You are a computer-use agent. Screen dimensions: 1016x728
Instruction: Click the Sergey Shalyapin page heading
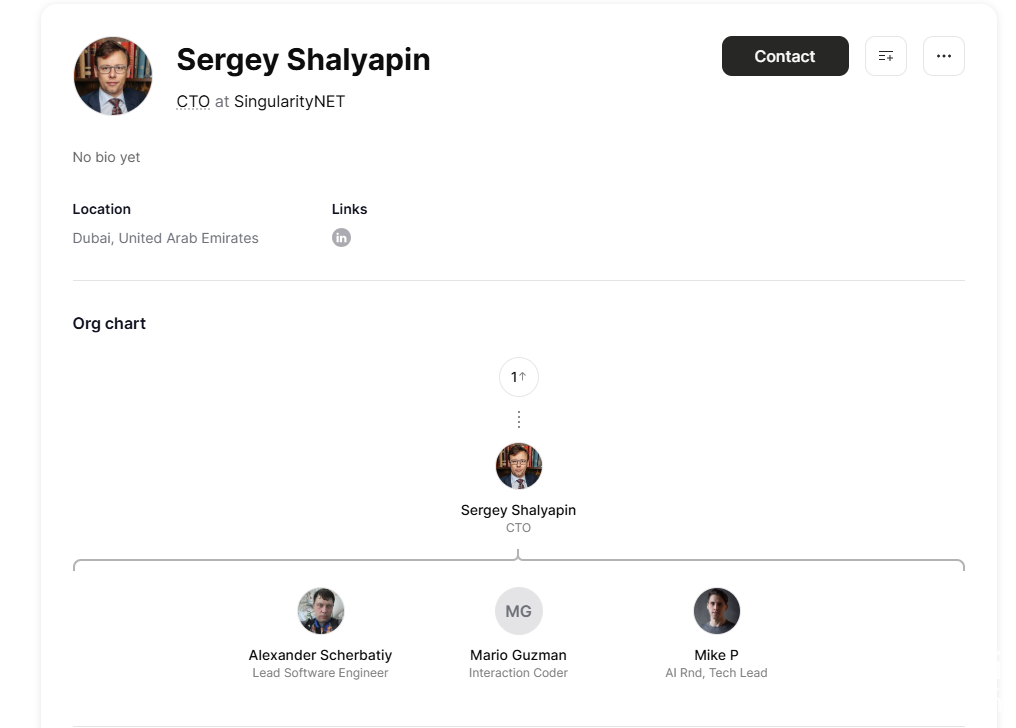pos(303,60)
